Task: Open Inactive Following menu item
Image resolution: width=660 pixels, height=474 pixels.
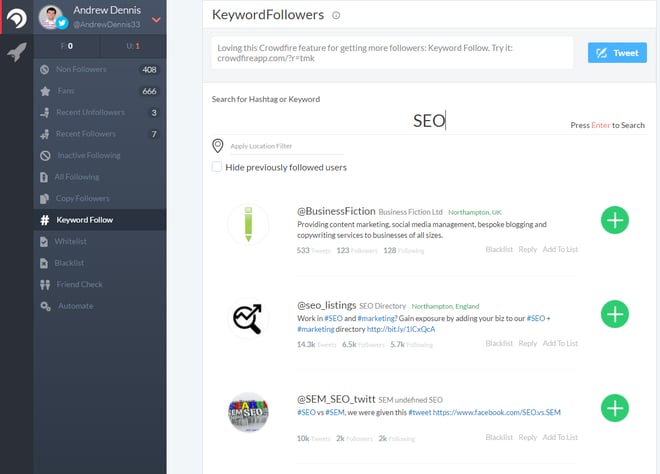Action: 100,155
